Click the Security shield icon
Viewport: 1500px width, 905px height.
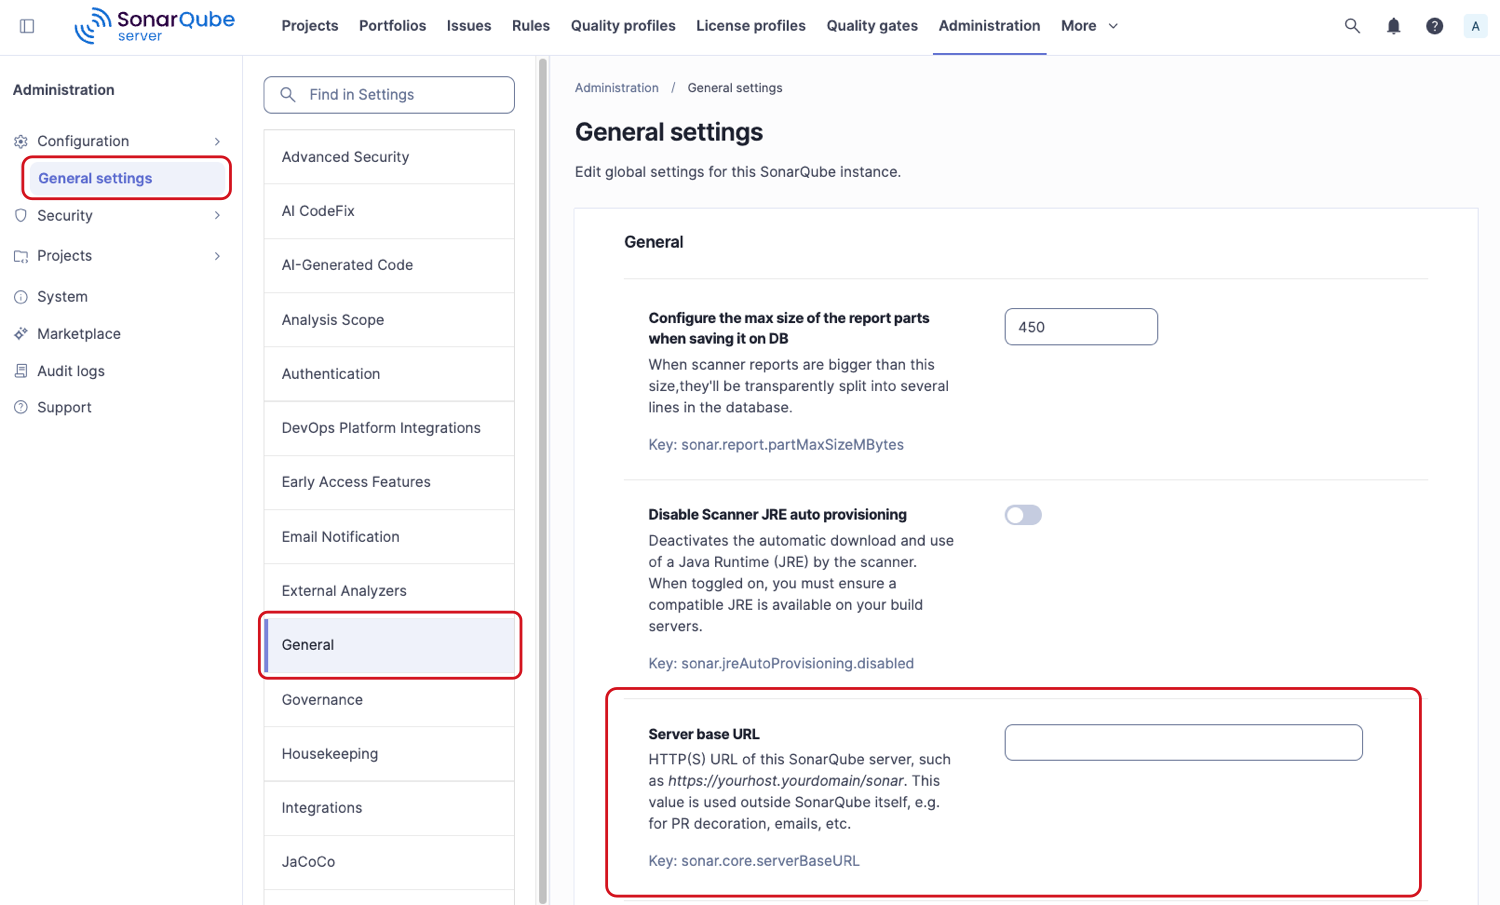(21, 215)
